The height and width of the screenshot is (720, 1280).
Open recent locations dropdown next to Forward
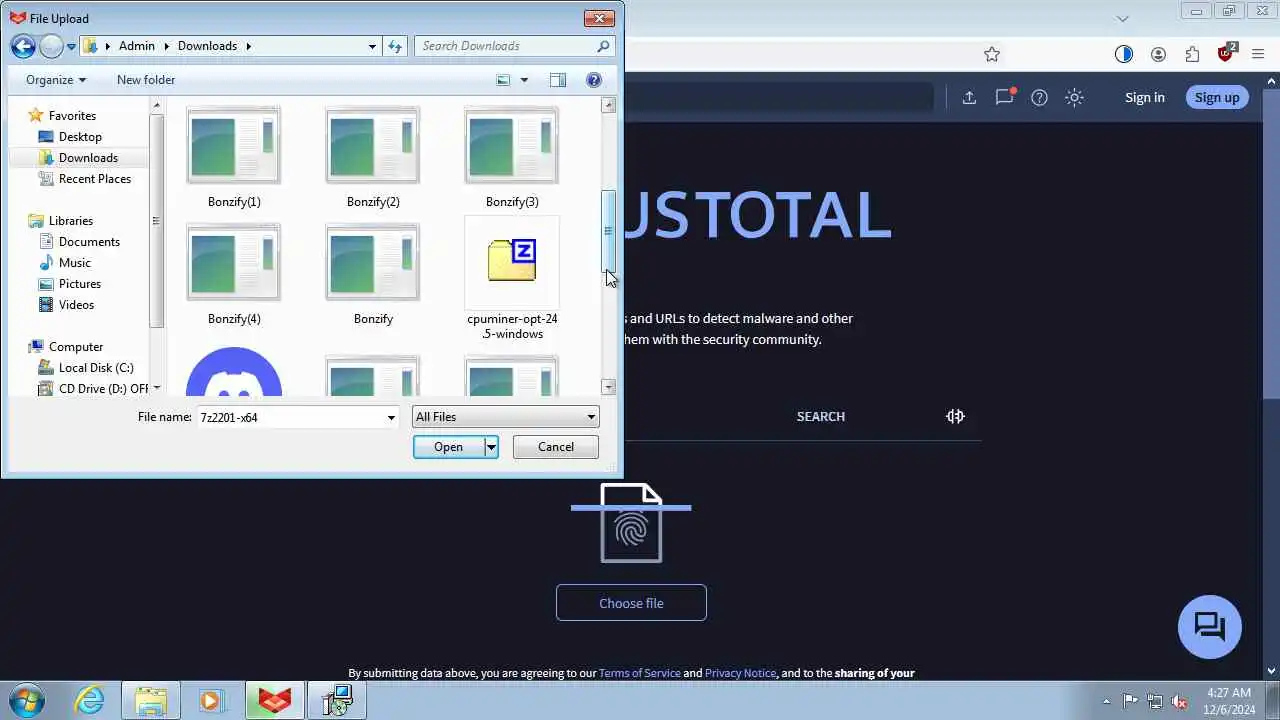[71, 47]
